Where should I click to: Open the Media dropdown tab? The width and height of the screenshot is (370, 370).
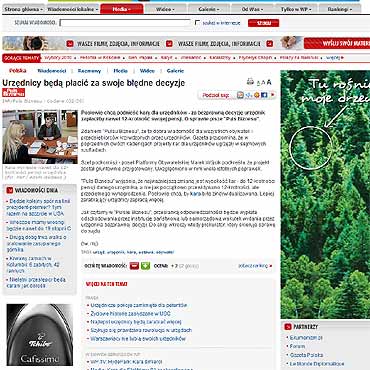tap(122, 9)
